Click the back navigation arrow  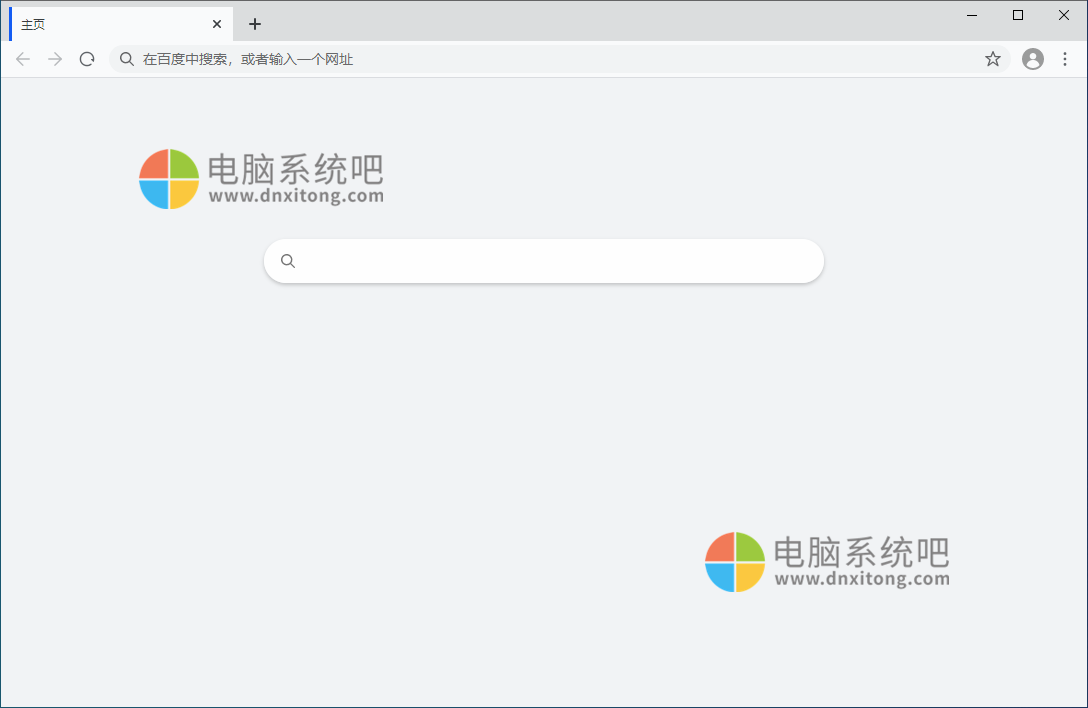pos(22,59)
